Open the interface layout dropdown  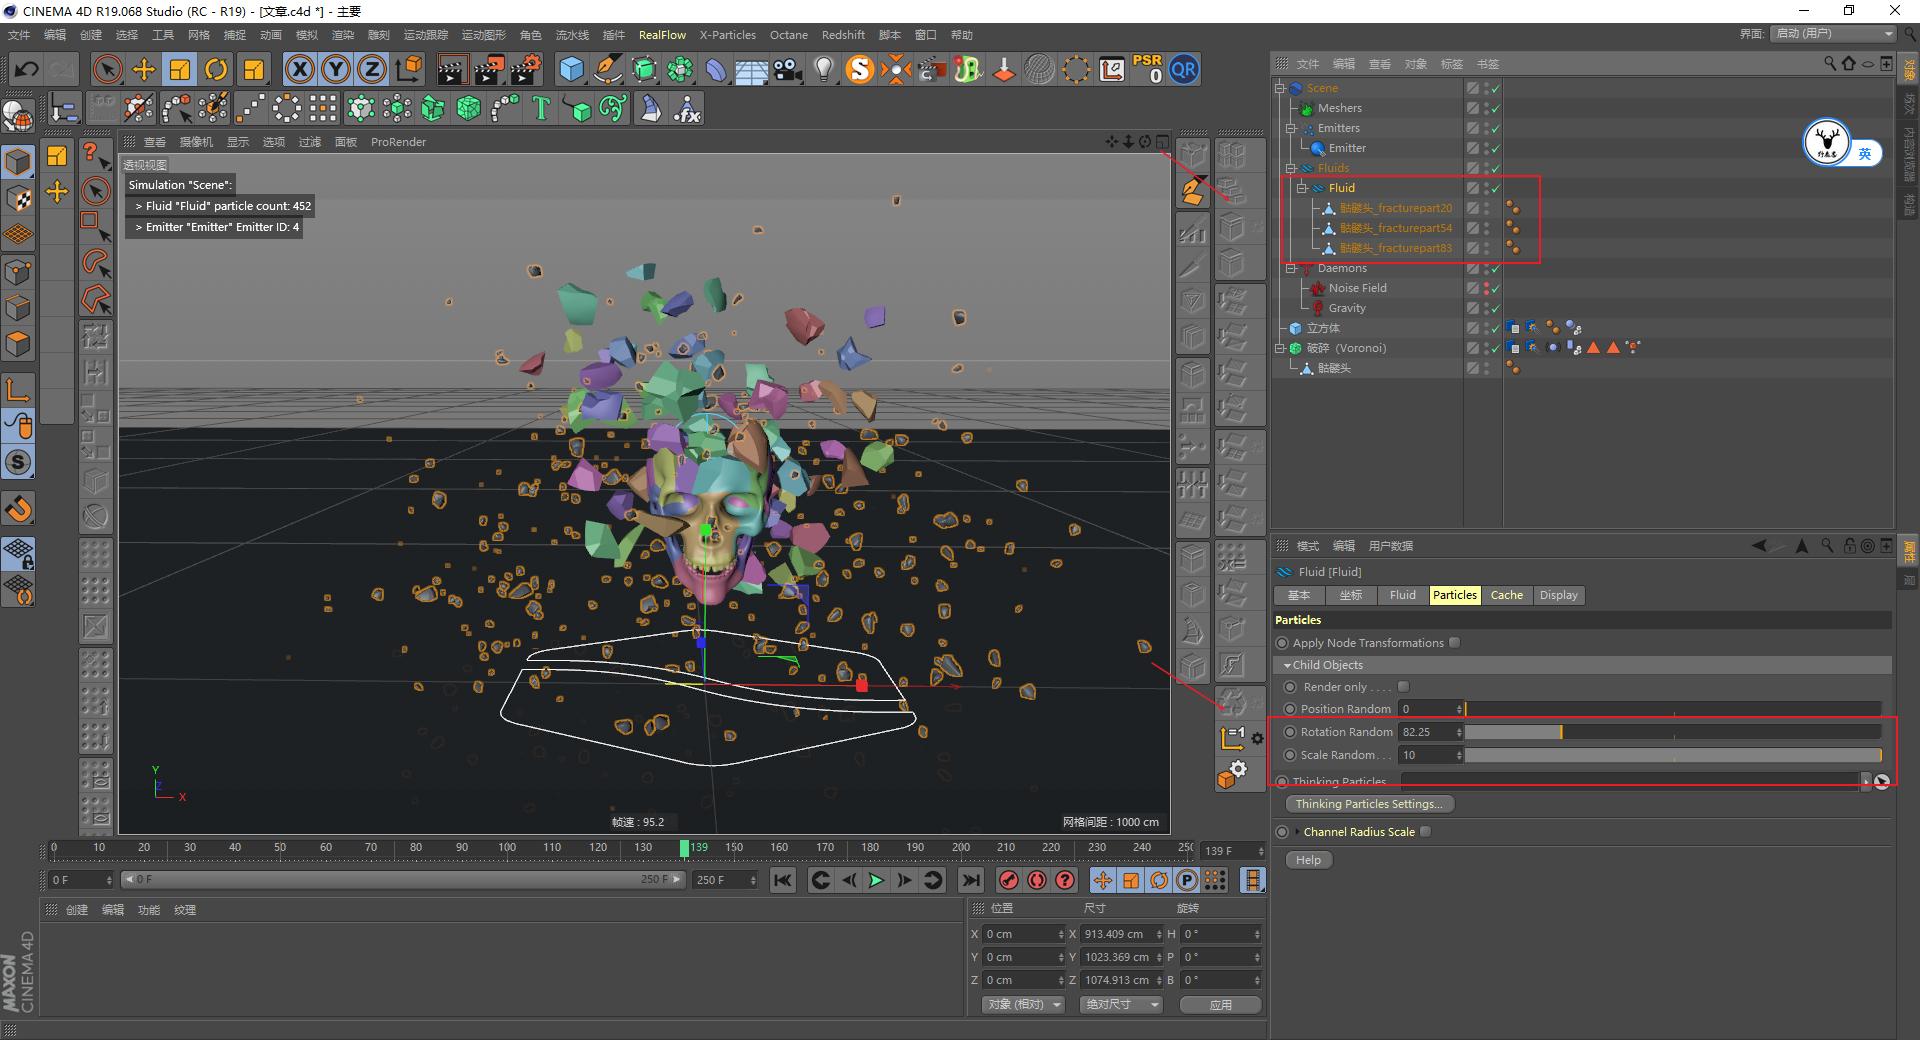[x=1832, y=33]
